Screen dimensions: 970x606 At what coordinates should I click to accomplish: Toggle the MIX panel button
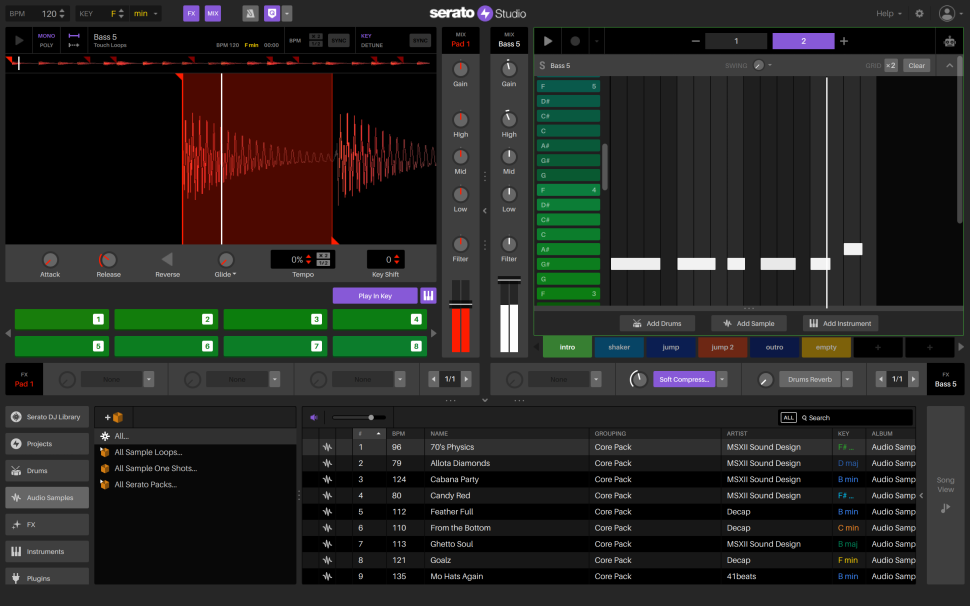(x=213, y=13)
